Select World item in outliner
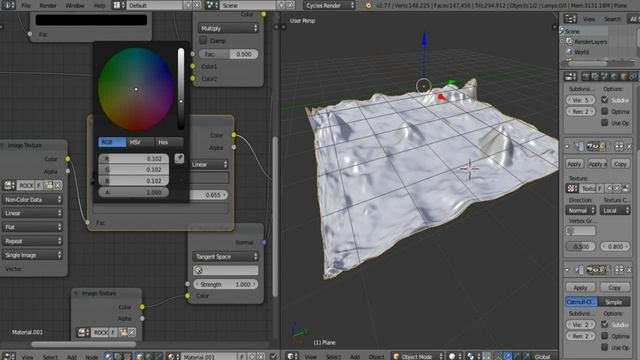 tap(581, 52)
